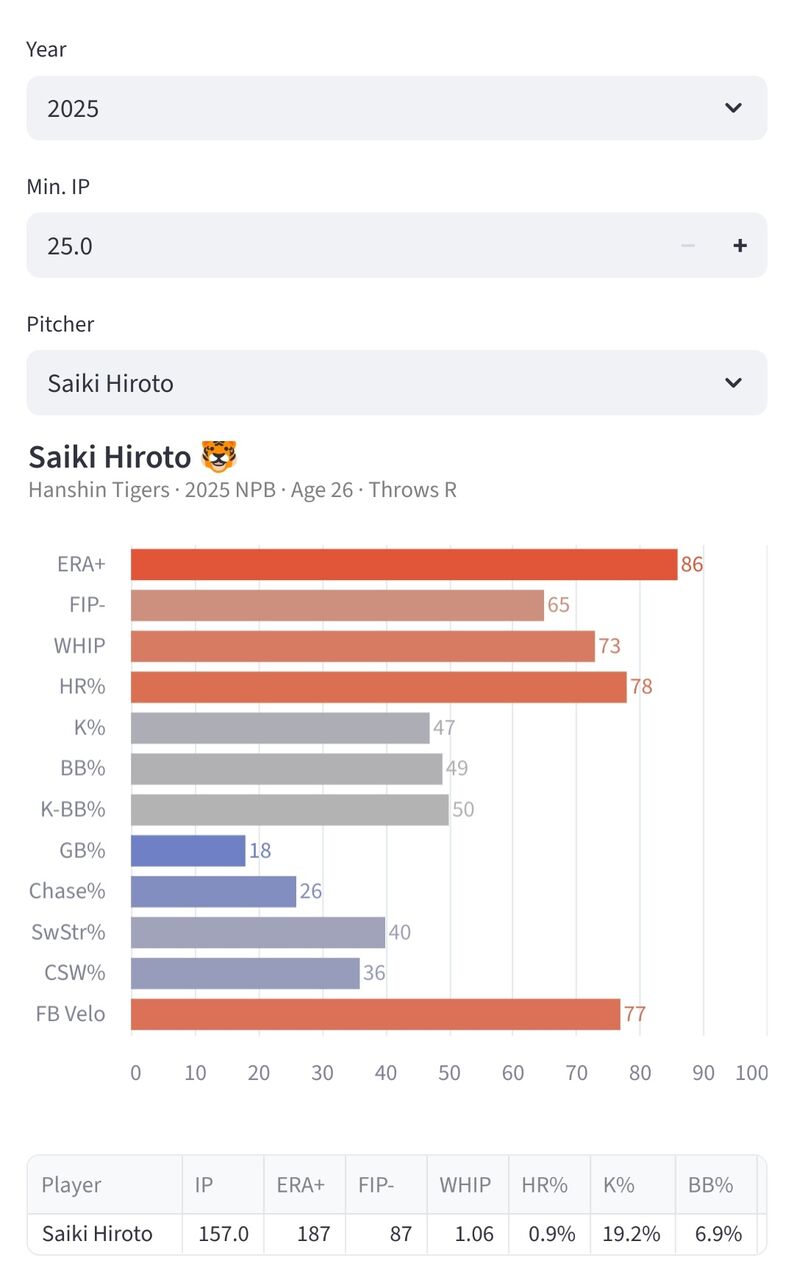Click the Chase% percentile bar
The width and height of the screenshot is (794, 1280).
pyautogui.click(x=213, y=891)
